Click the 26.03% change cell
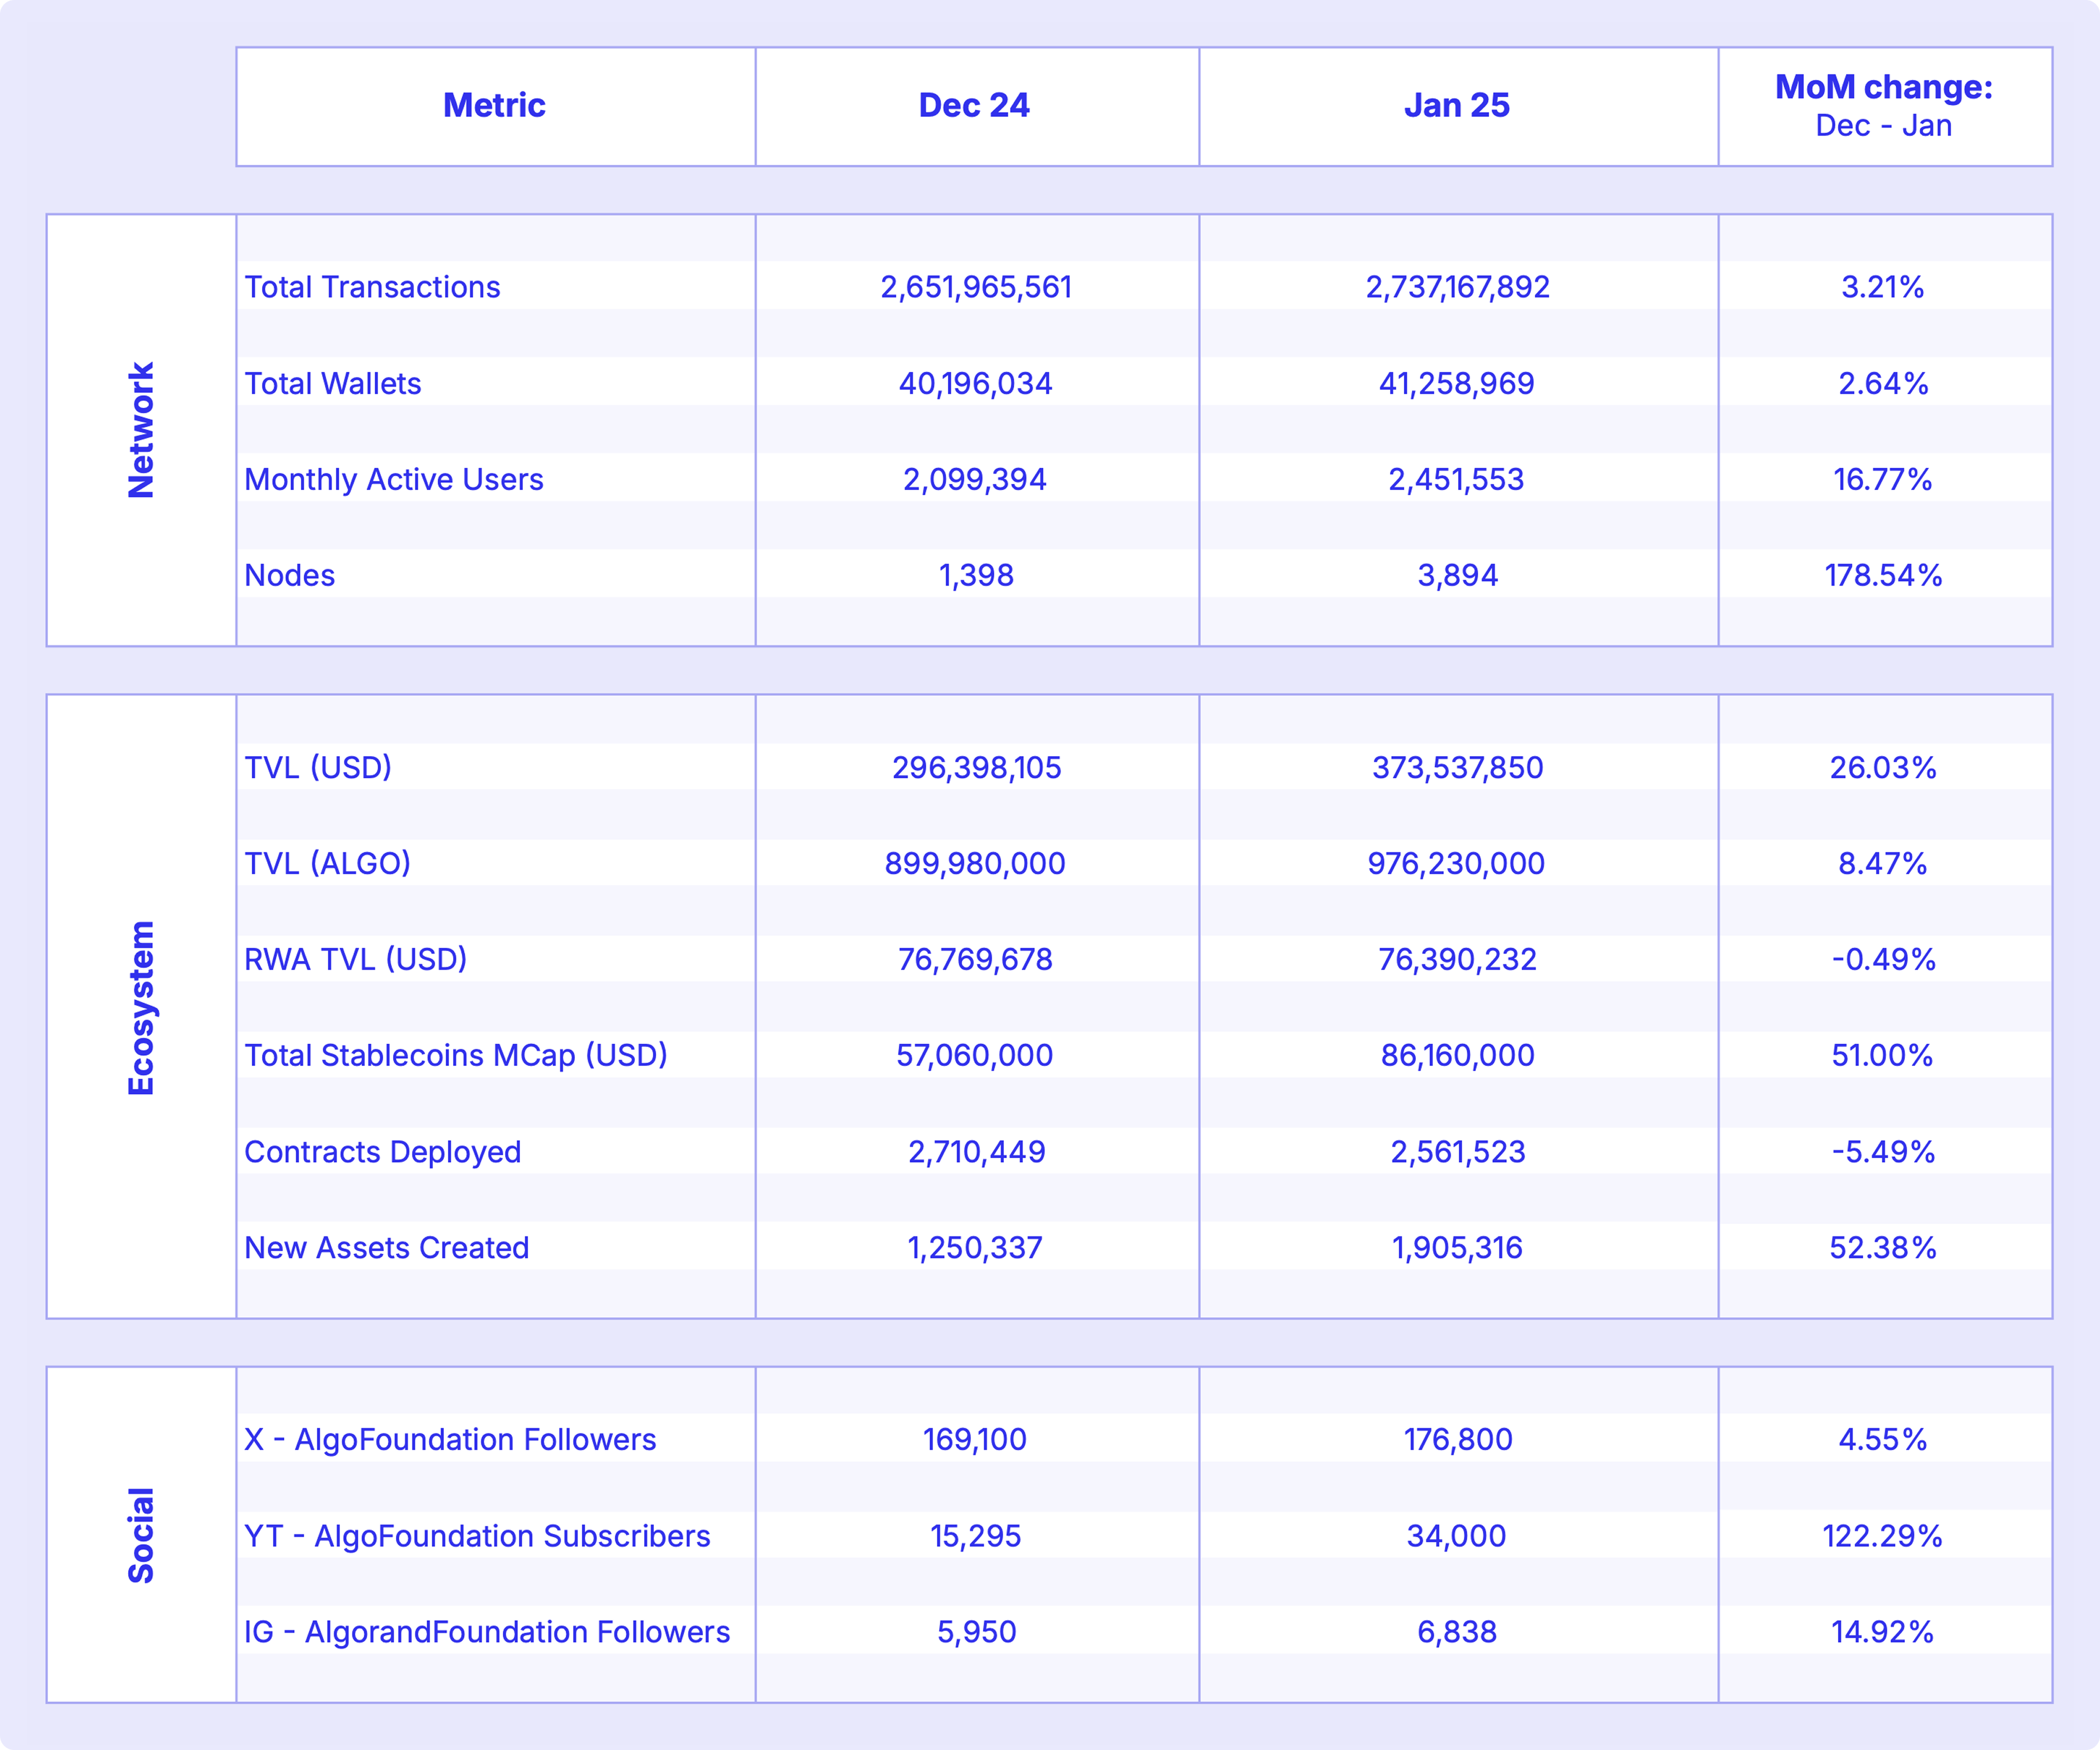This screenshot has height=1750, width=2100. 1883,767
